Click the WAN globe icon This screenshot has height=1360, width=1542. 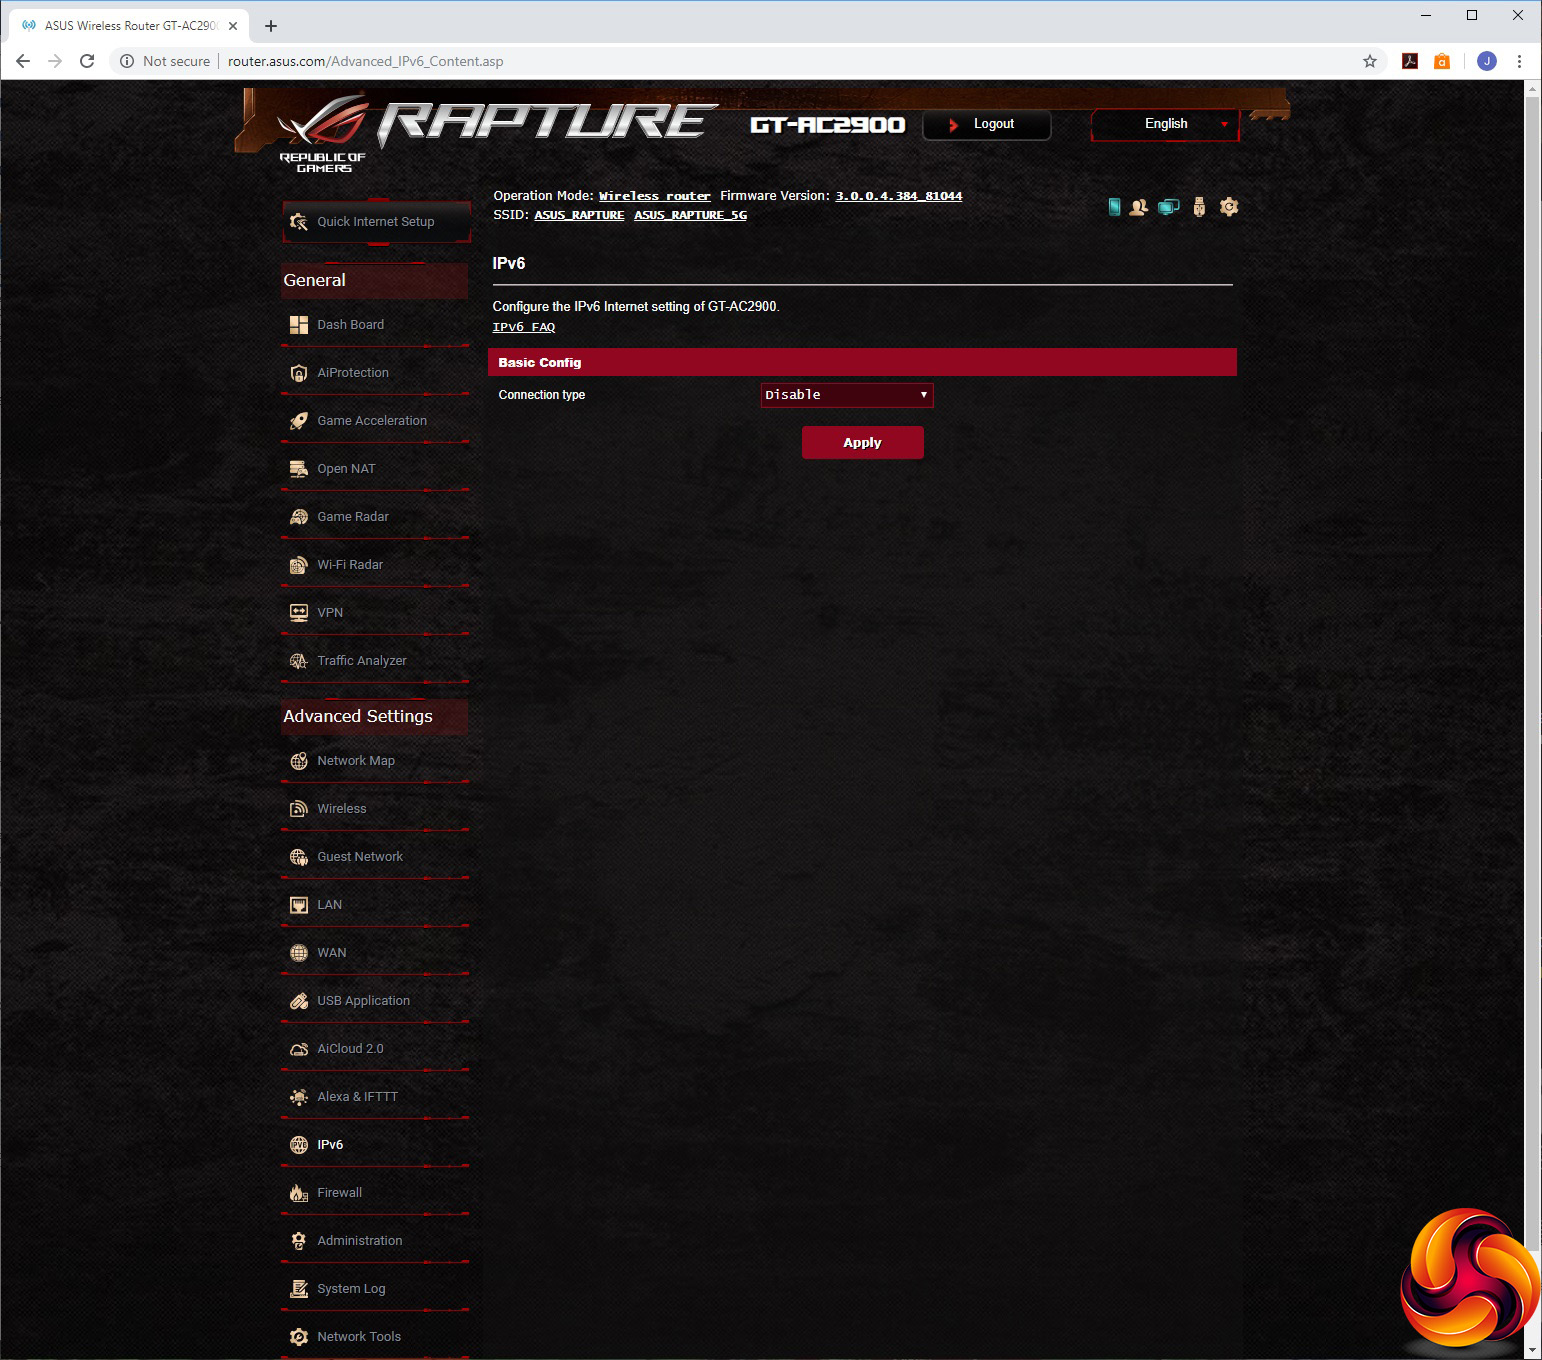[298, 953]
